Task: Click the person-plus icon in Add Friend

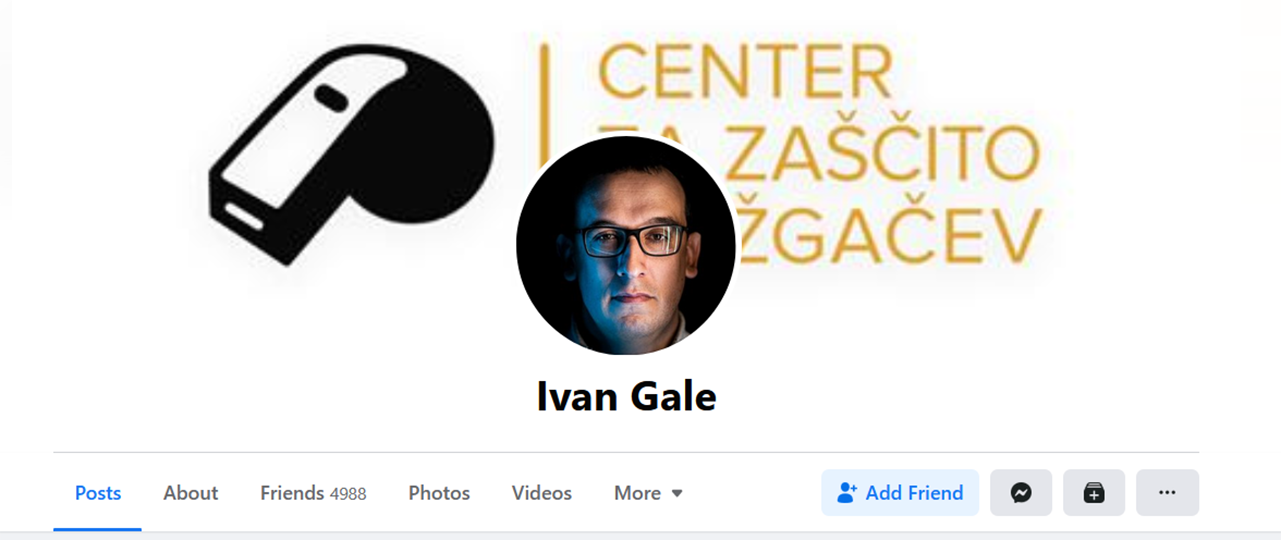Action: pos(847,493)
